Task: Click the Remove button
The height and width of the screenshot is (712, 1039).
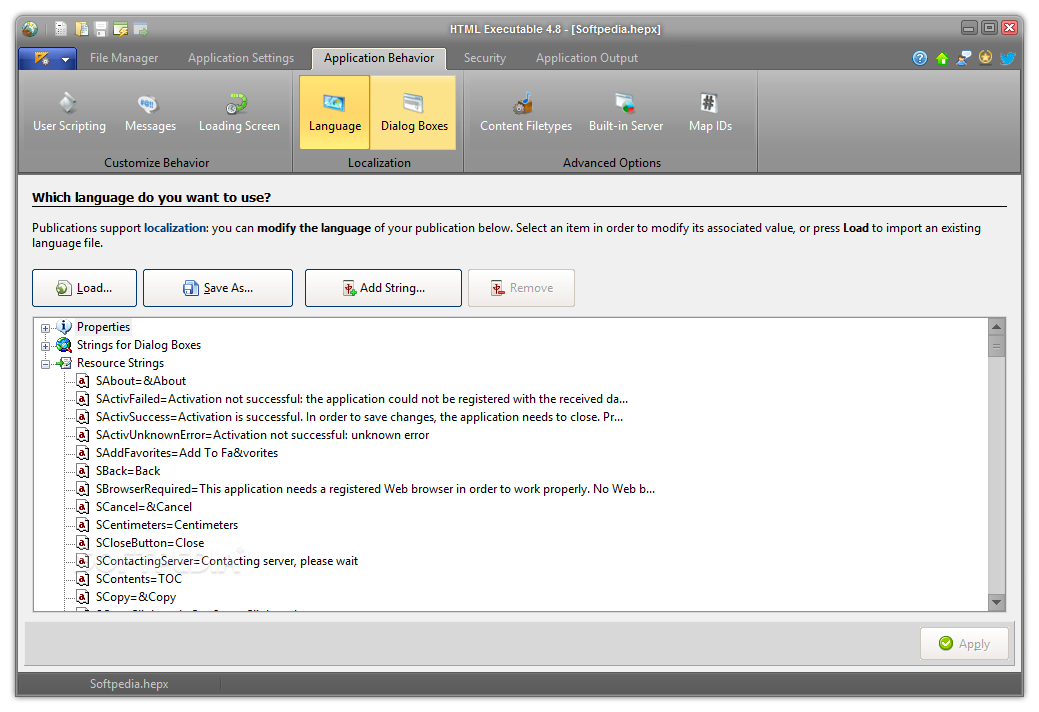Action: (521, 288)
